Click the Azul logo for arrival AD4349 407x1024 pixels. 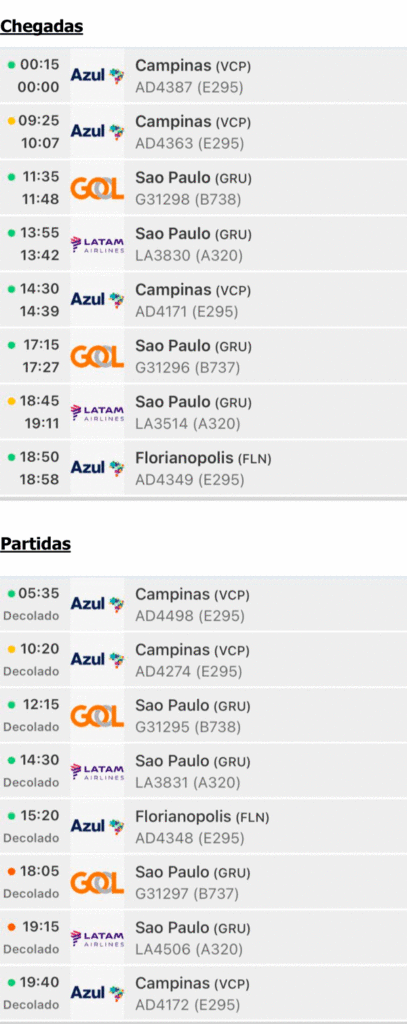click(x=97, y=468)
